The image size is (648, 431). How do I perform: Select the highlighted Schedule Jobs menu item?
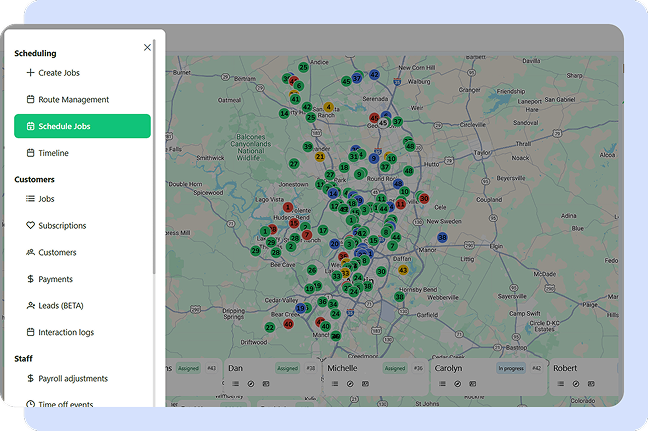point(82,126)
